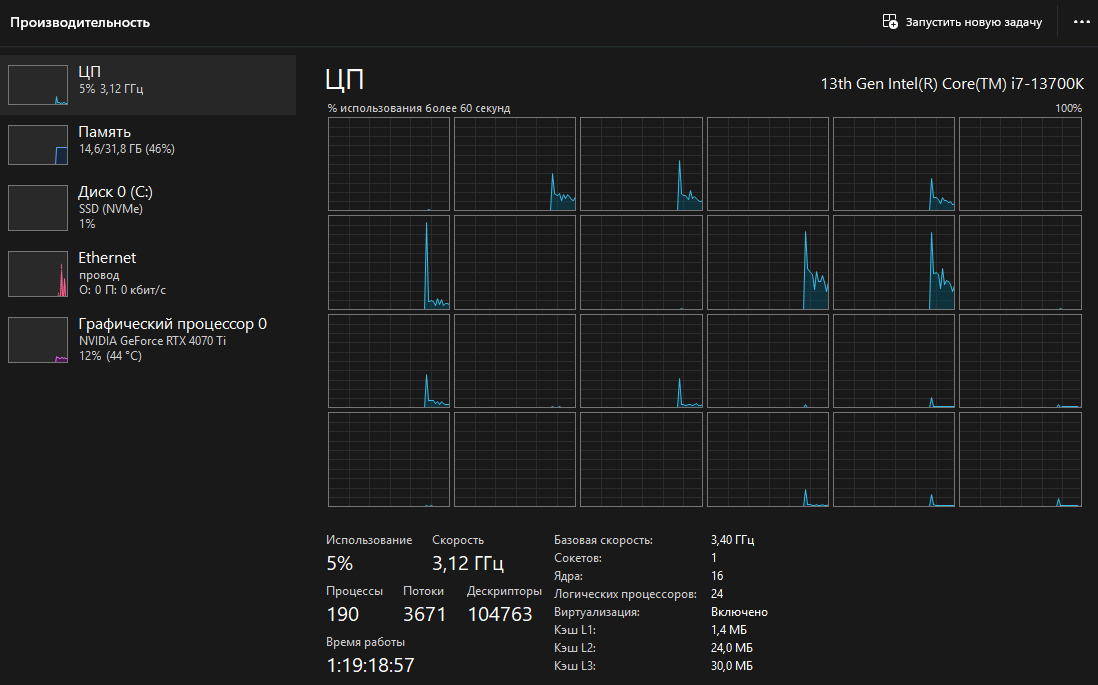The image size is (1098, 685).
Task: Click the Производительность page title
Action: [80, 22]
